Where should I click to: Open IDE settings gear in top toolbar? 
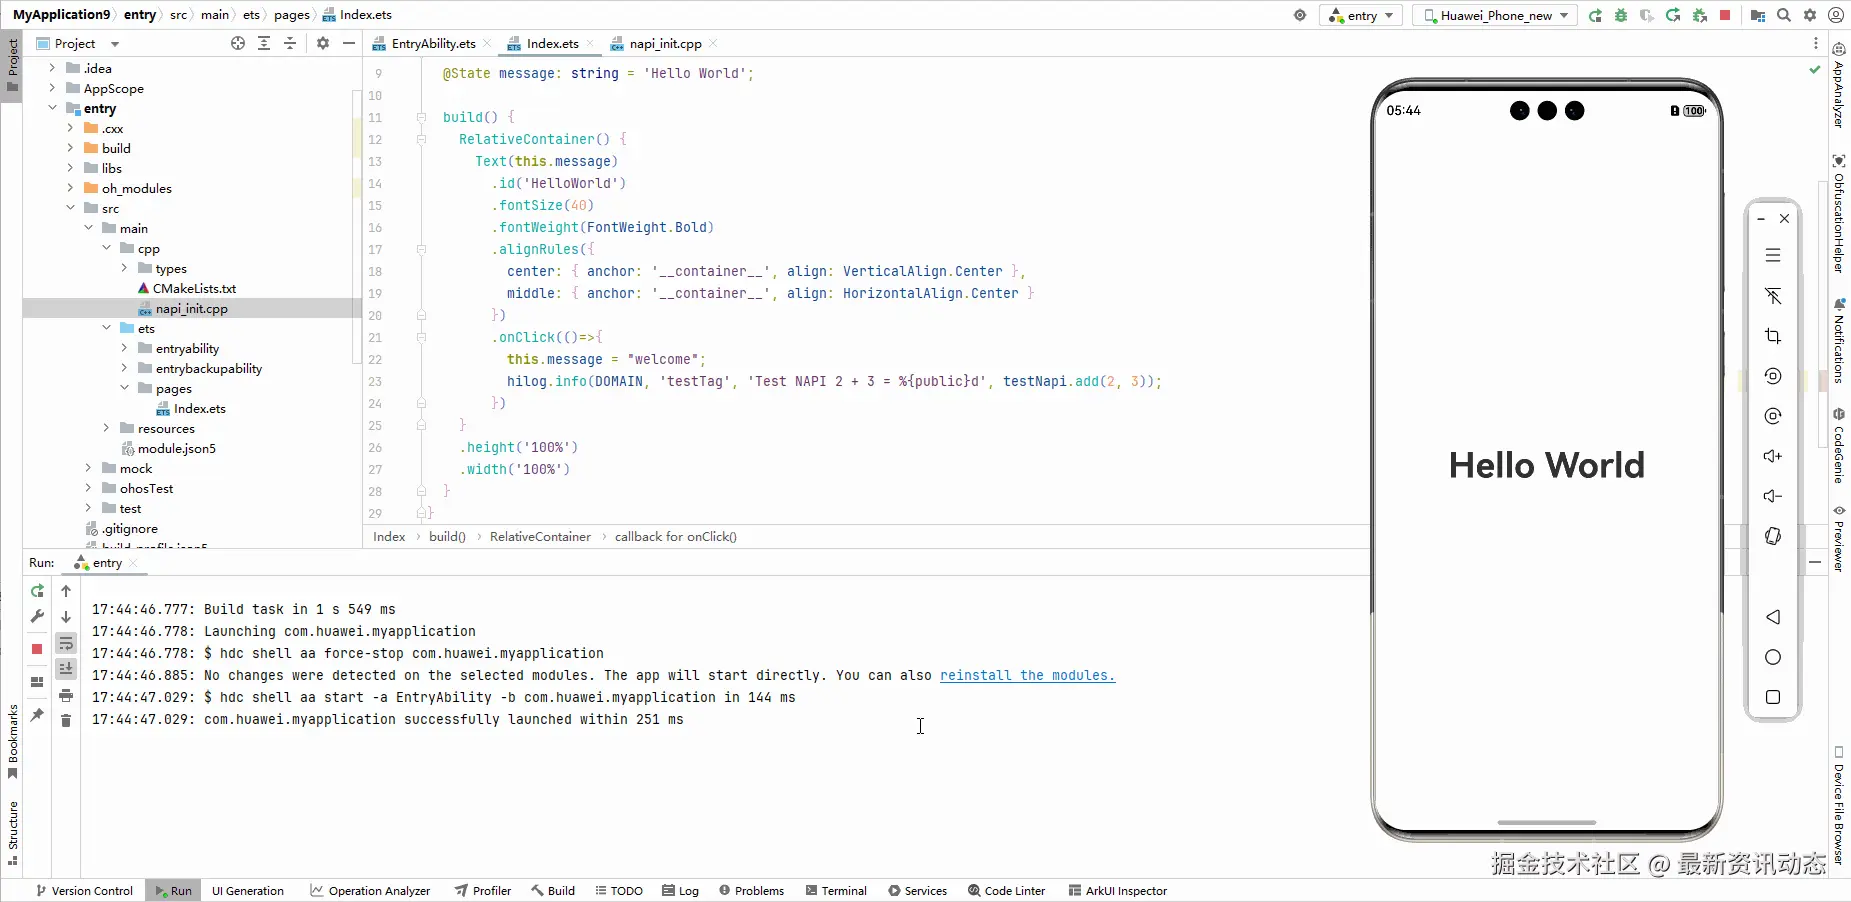[x=1810, y=15]
